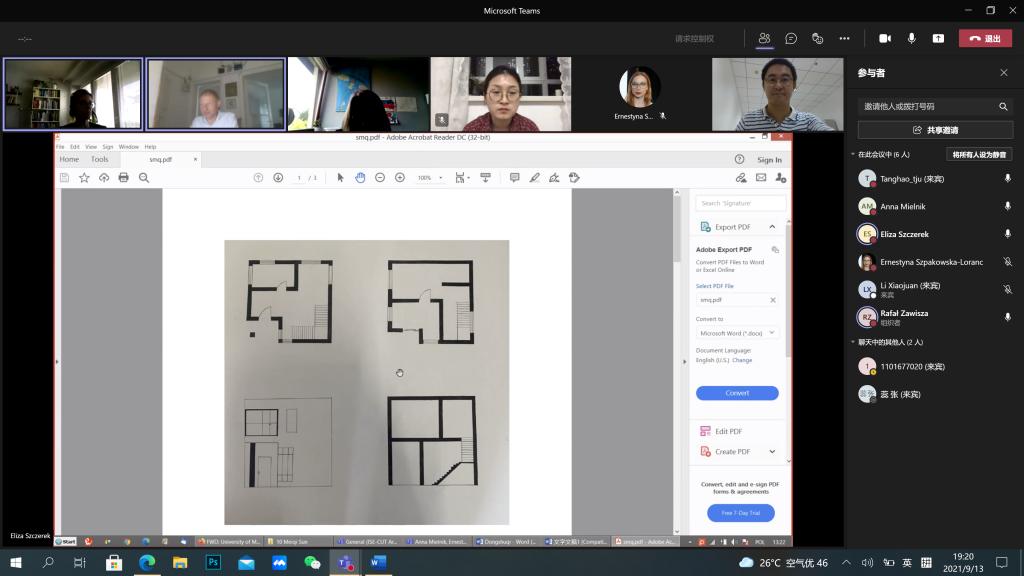Open the participants panel icon

(764, 38)
